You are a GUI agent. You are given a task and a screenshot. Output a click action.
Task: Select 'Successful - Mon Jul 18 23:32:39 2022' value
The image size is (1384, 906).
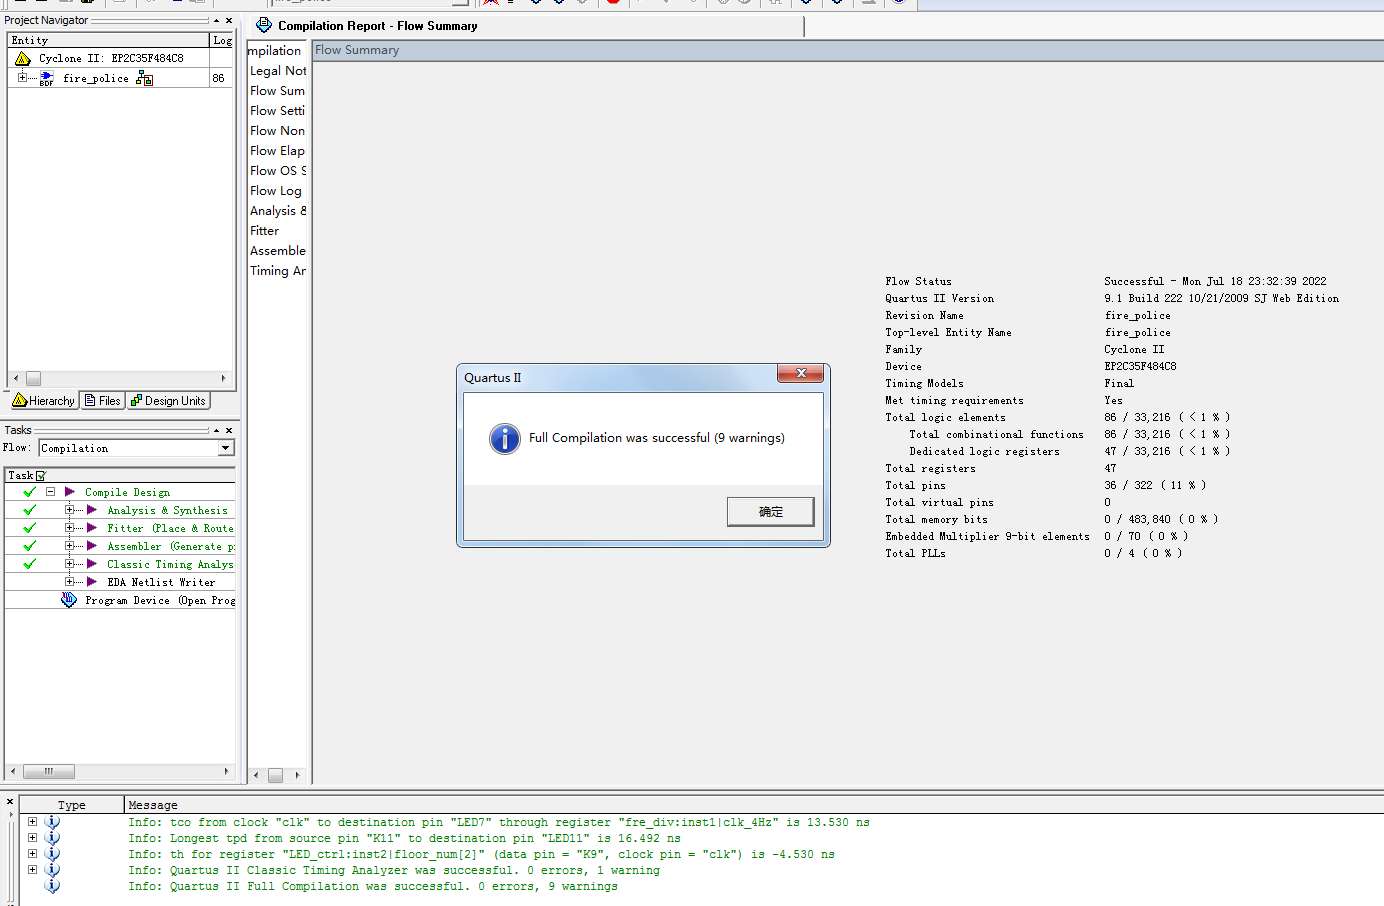tap(1215, 282)
